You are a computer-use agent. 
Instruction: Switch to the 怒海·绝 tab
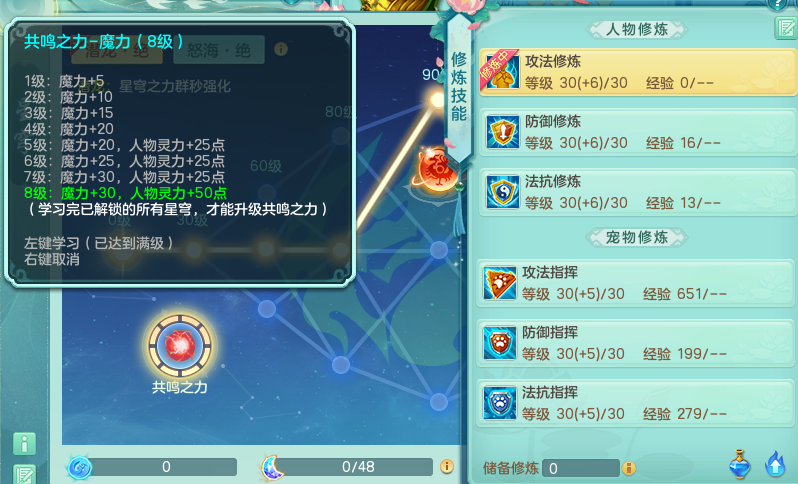tap(219, 50)
